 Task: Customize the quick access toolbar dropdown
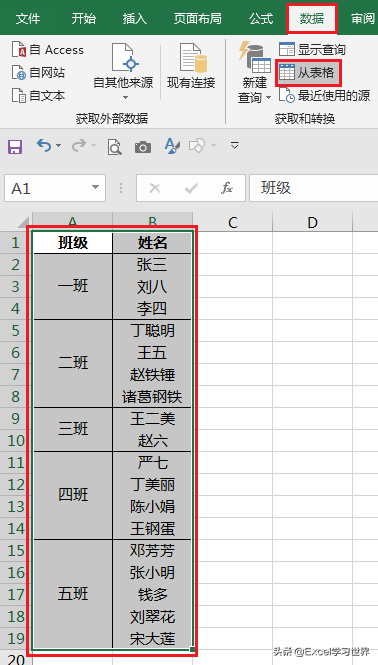[234, 145]
